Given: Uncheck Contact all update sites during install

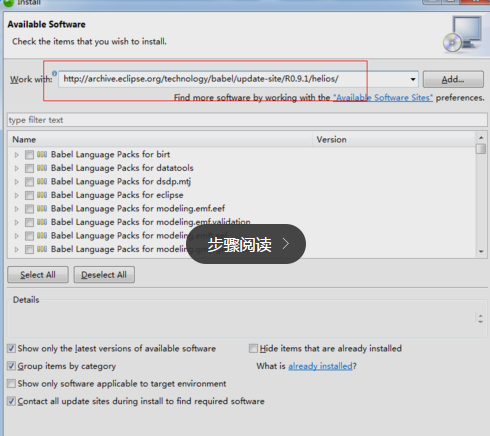Looking at the screenshot, I should tap(11, 401).
